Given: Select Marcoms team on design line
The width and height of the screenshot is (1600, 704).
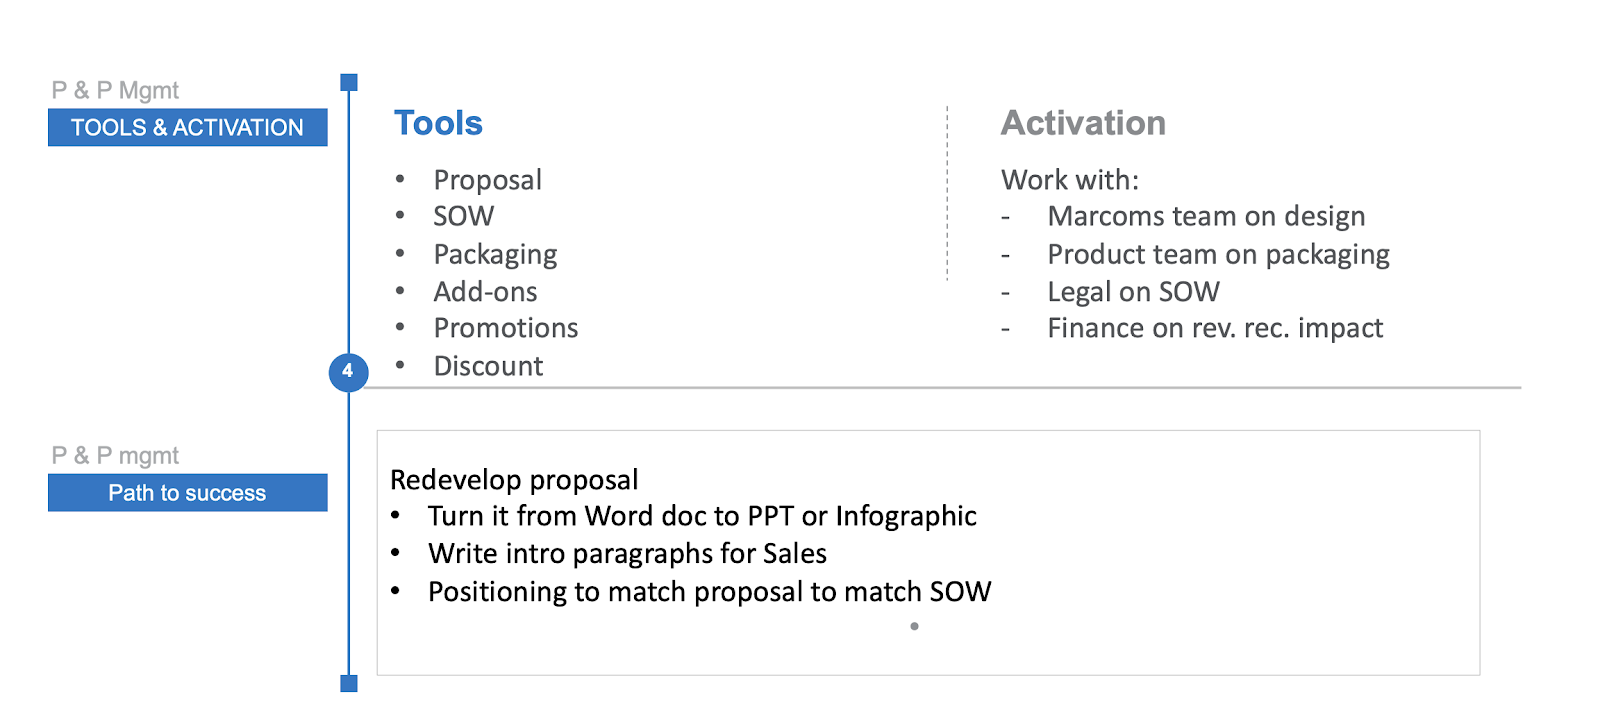Looking at the screenshot, I should click(x=1206, y=217).
